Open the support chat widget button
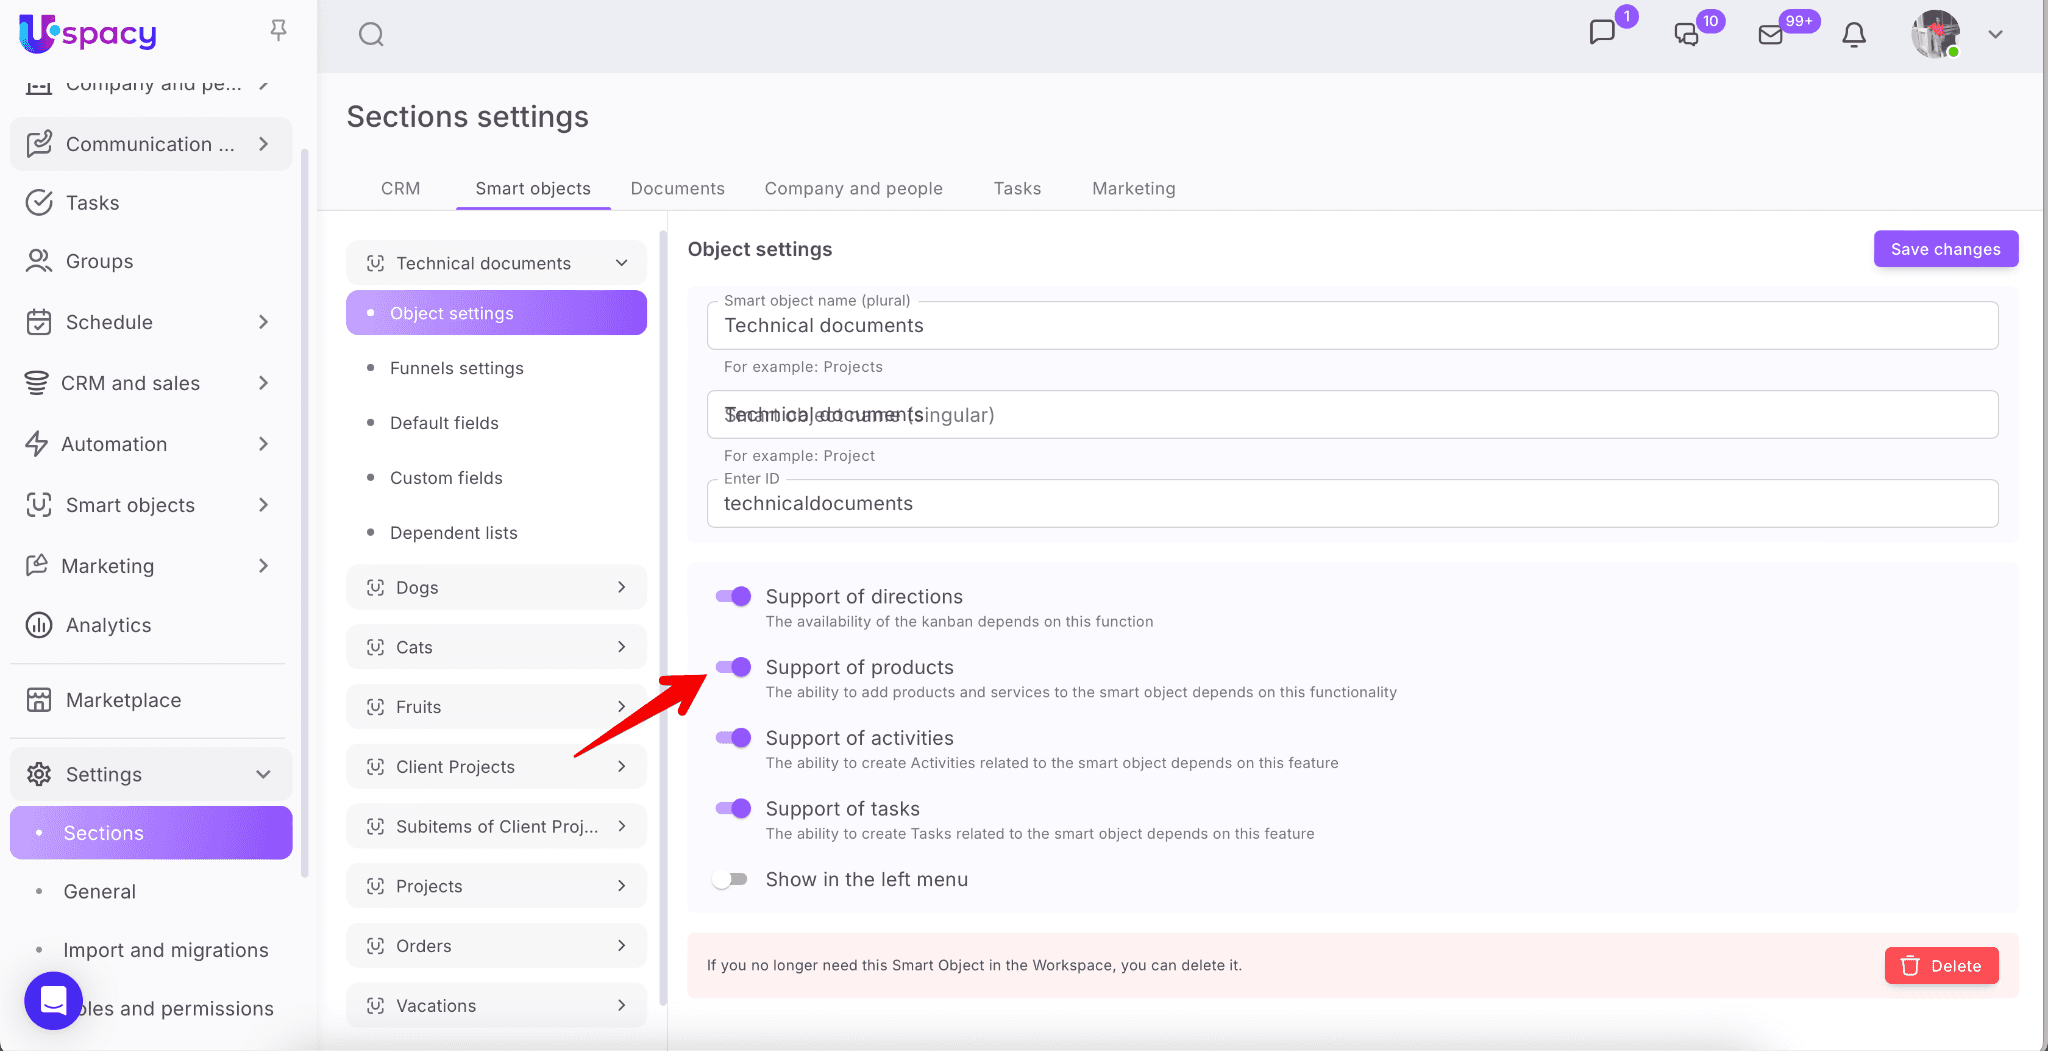This screenshot has width=2048, height=1051. click(53, 1000)
